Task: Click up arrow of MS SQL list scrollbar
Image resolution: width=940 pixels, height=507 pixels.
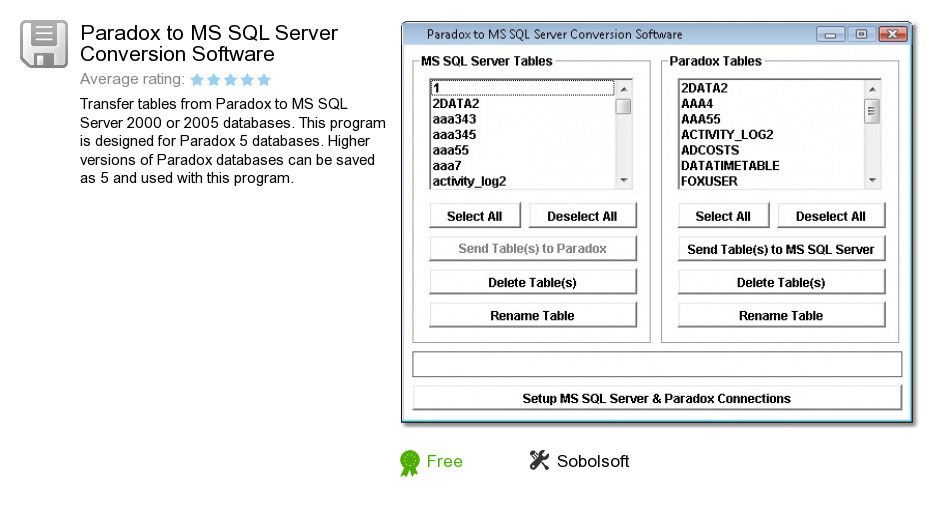Action: [x=623, y=89]
